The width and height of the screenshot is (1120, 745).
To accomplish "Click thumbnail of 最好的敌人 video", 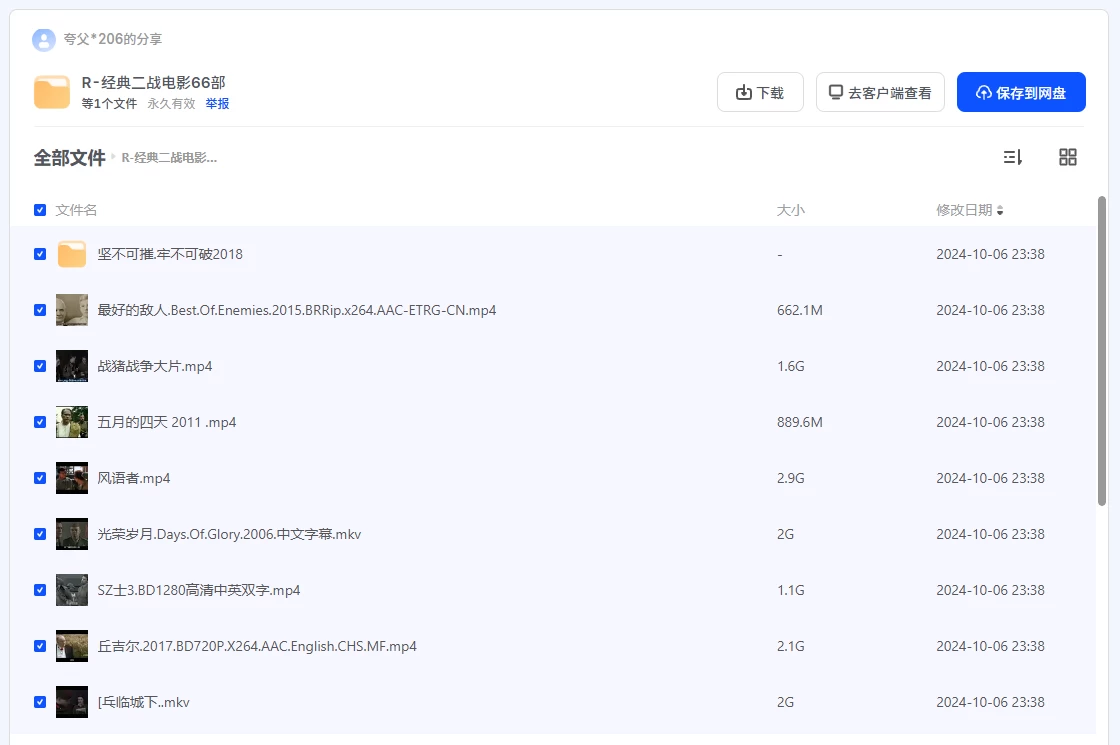I will (72, 310).
